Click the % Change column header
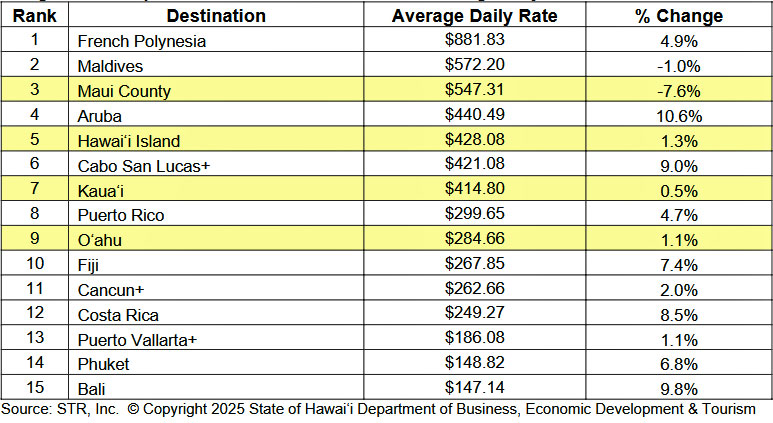773x423 pixels. click(679, 16)
